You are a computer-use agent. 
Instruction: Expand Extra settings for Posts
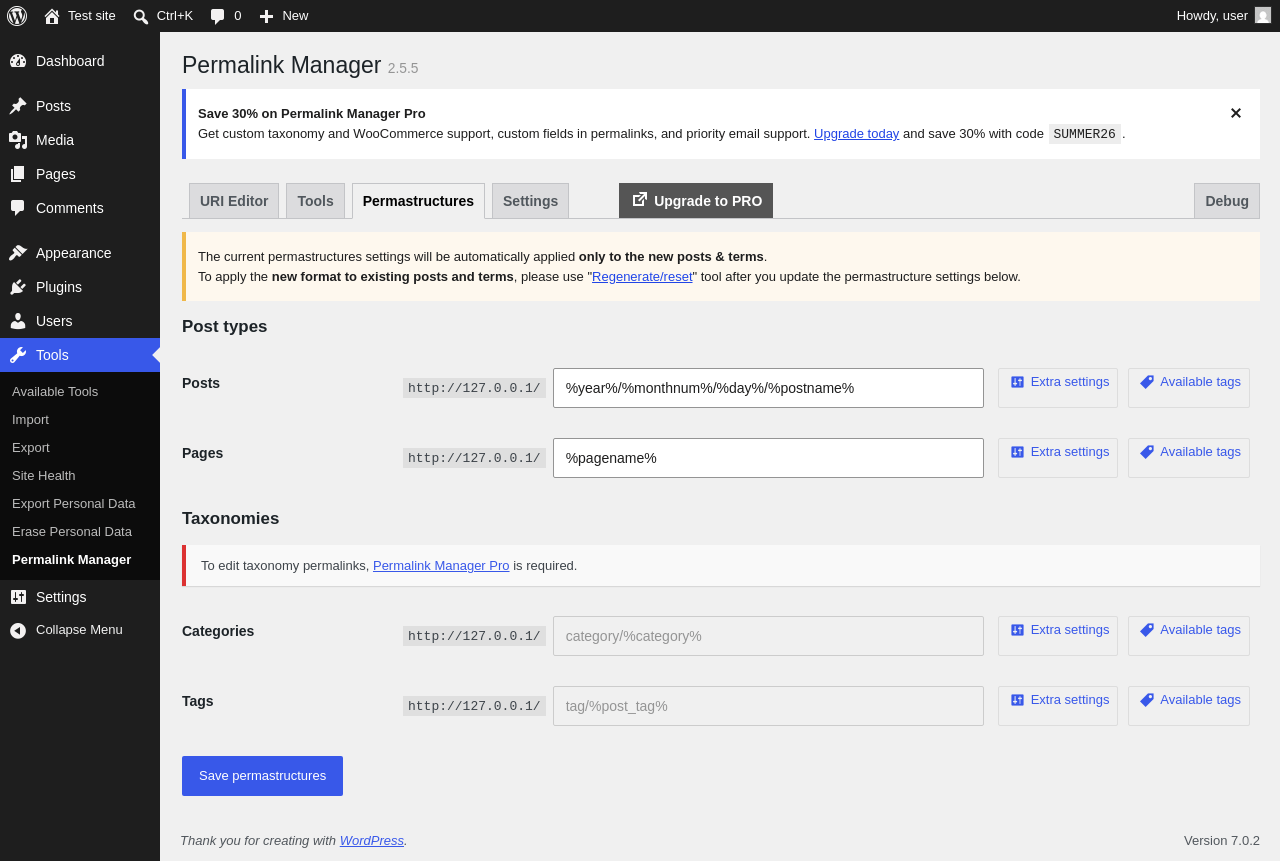pyautogui.click(x=1058, y=388)
